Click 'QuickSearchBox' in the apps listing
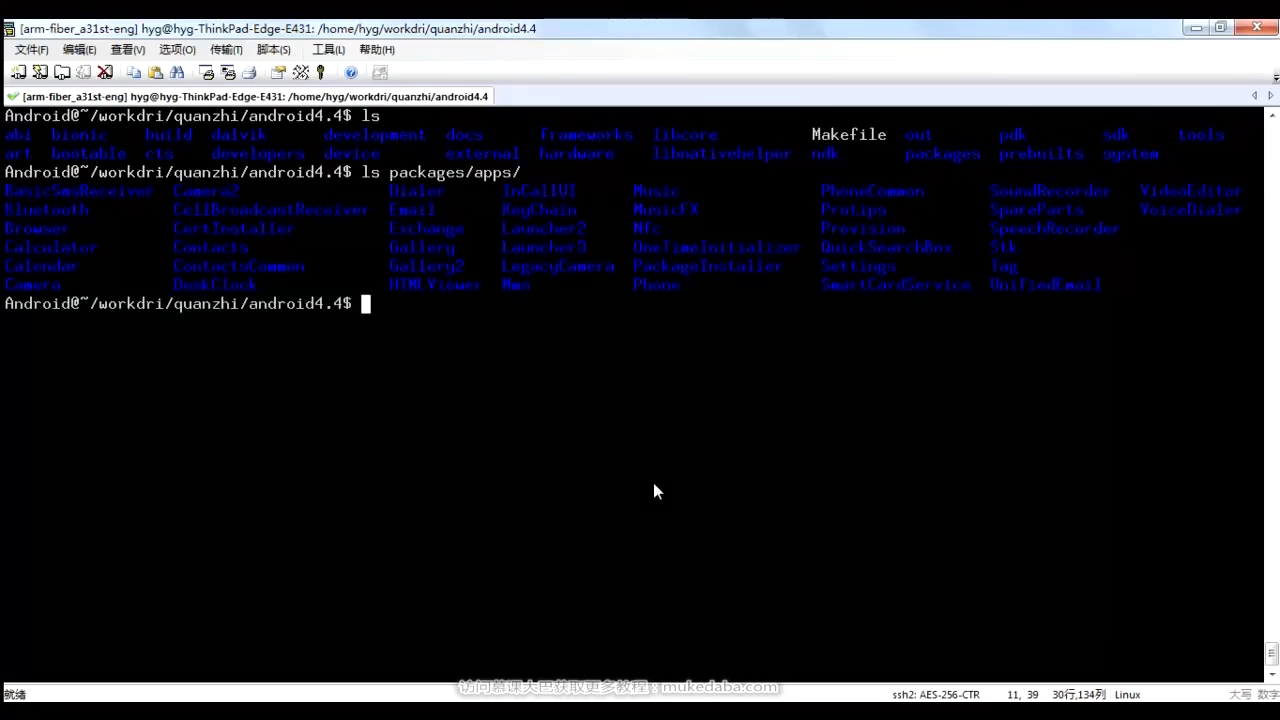This screenshot has width=1280, height=720. pos(886,247)
